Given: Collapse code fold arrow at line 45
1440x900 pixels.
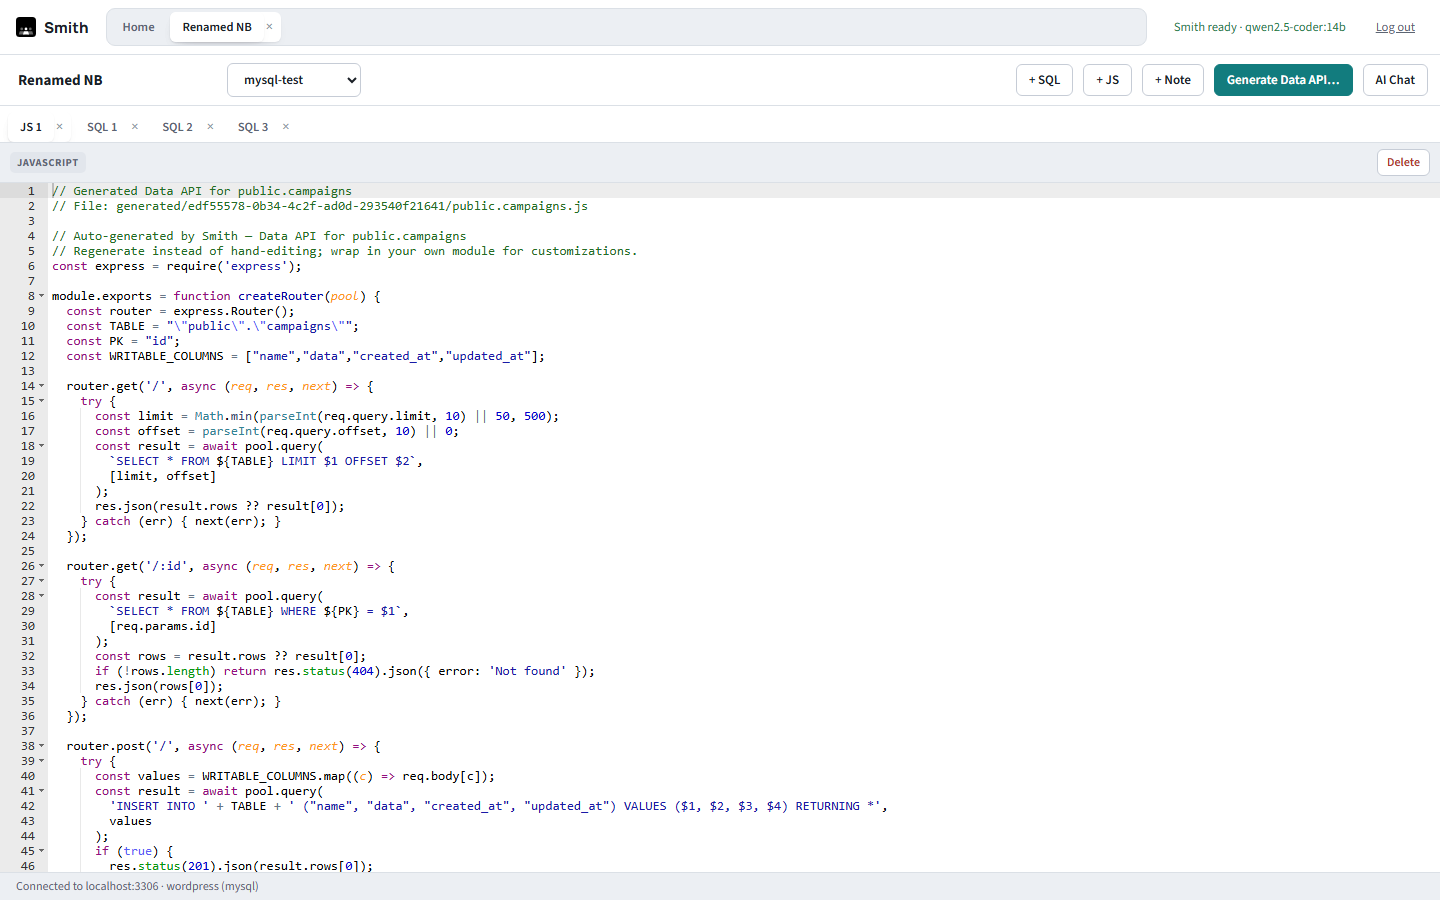Looking at the screenshot, I should (x=41, y=851).
